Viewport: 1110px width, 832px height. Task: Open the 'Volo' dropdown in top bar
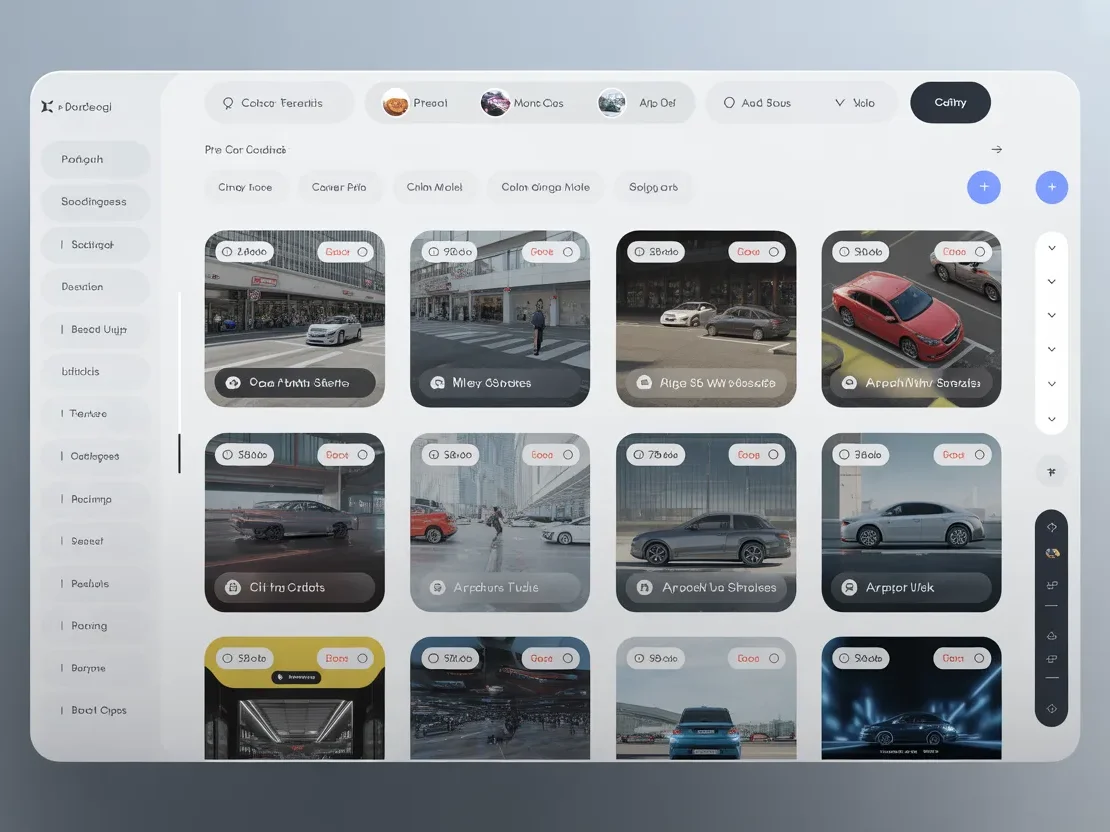(854, 103)
